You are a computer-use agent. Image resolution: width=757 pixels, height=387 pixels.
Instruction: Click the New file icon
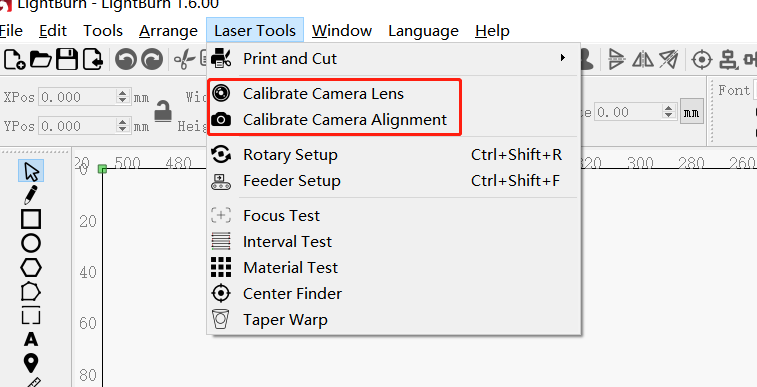coord(15,60)
